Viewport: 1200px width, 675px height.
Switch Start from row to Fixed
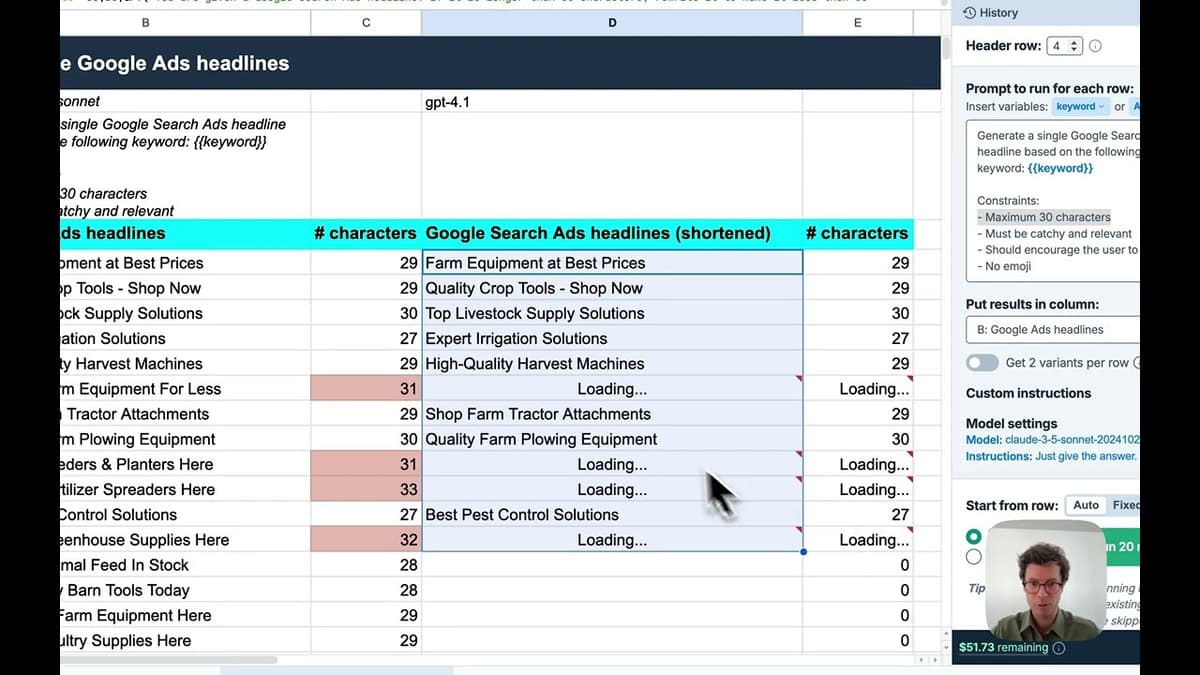click(1125, 505)
